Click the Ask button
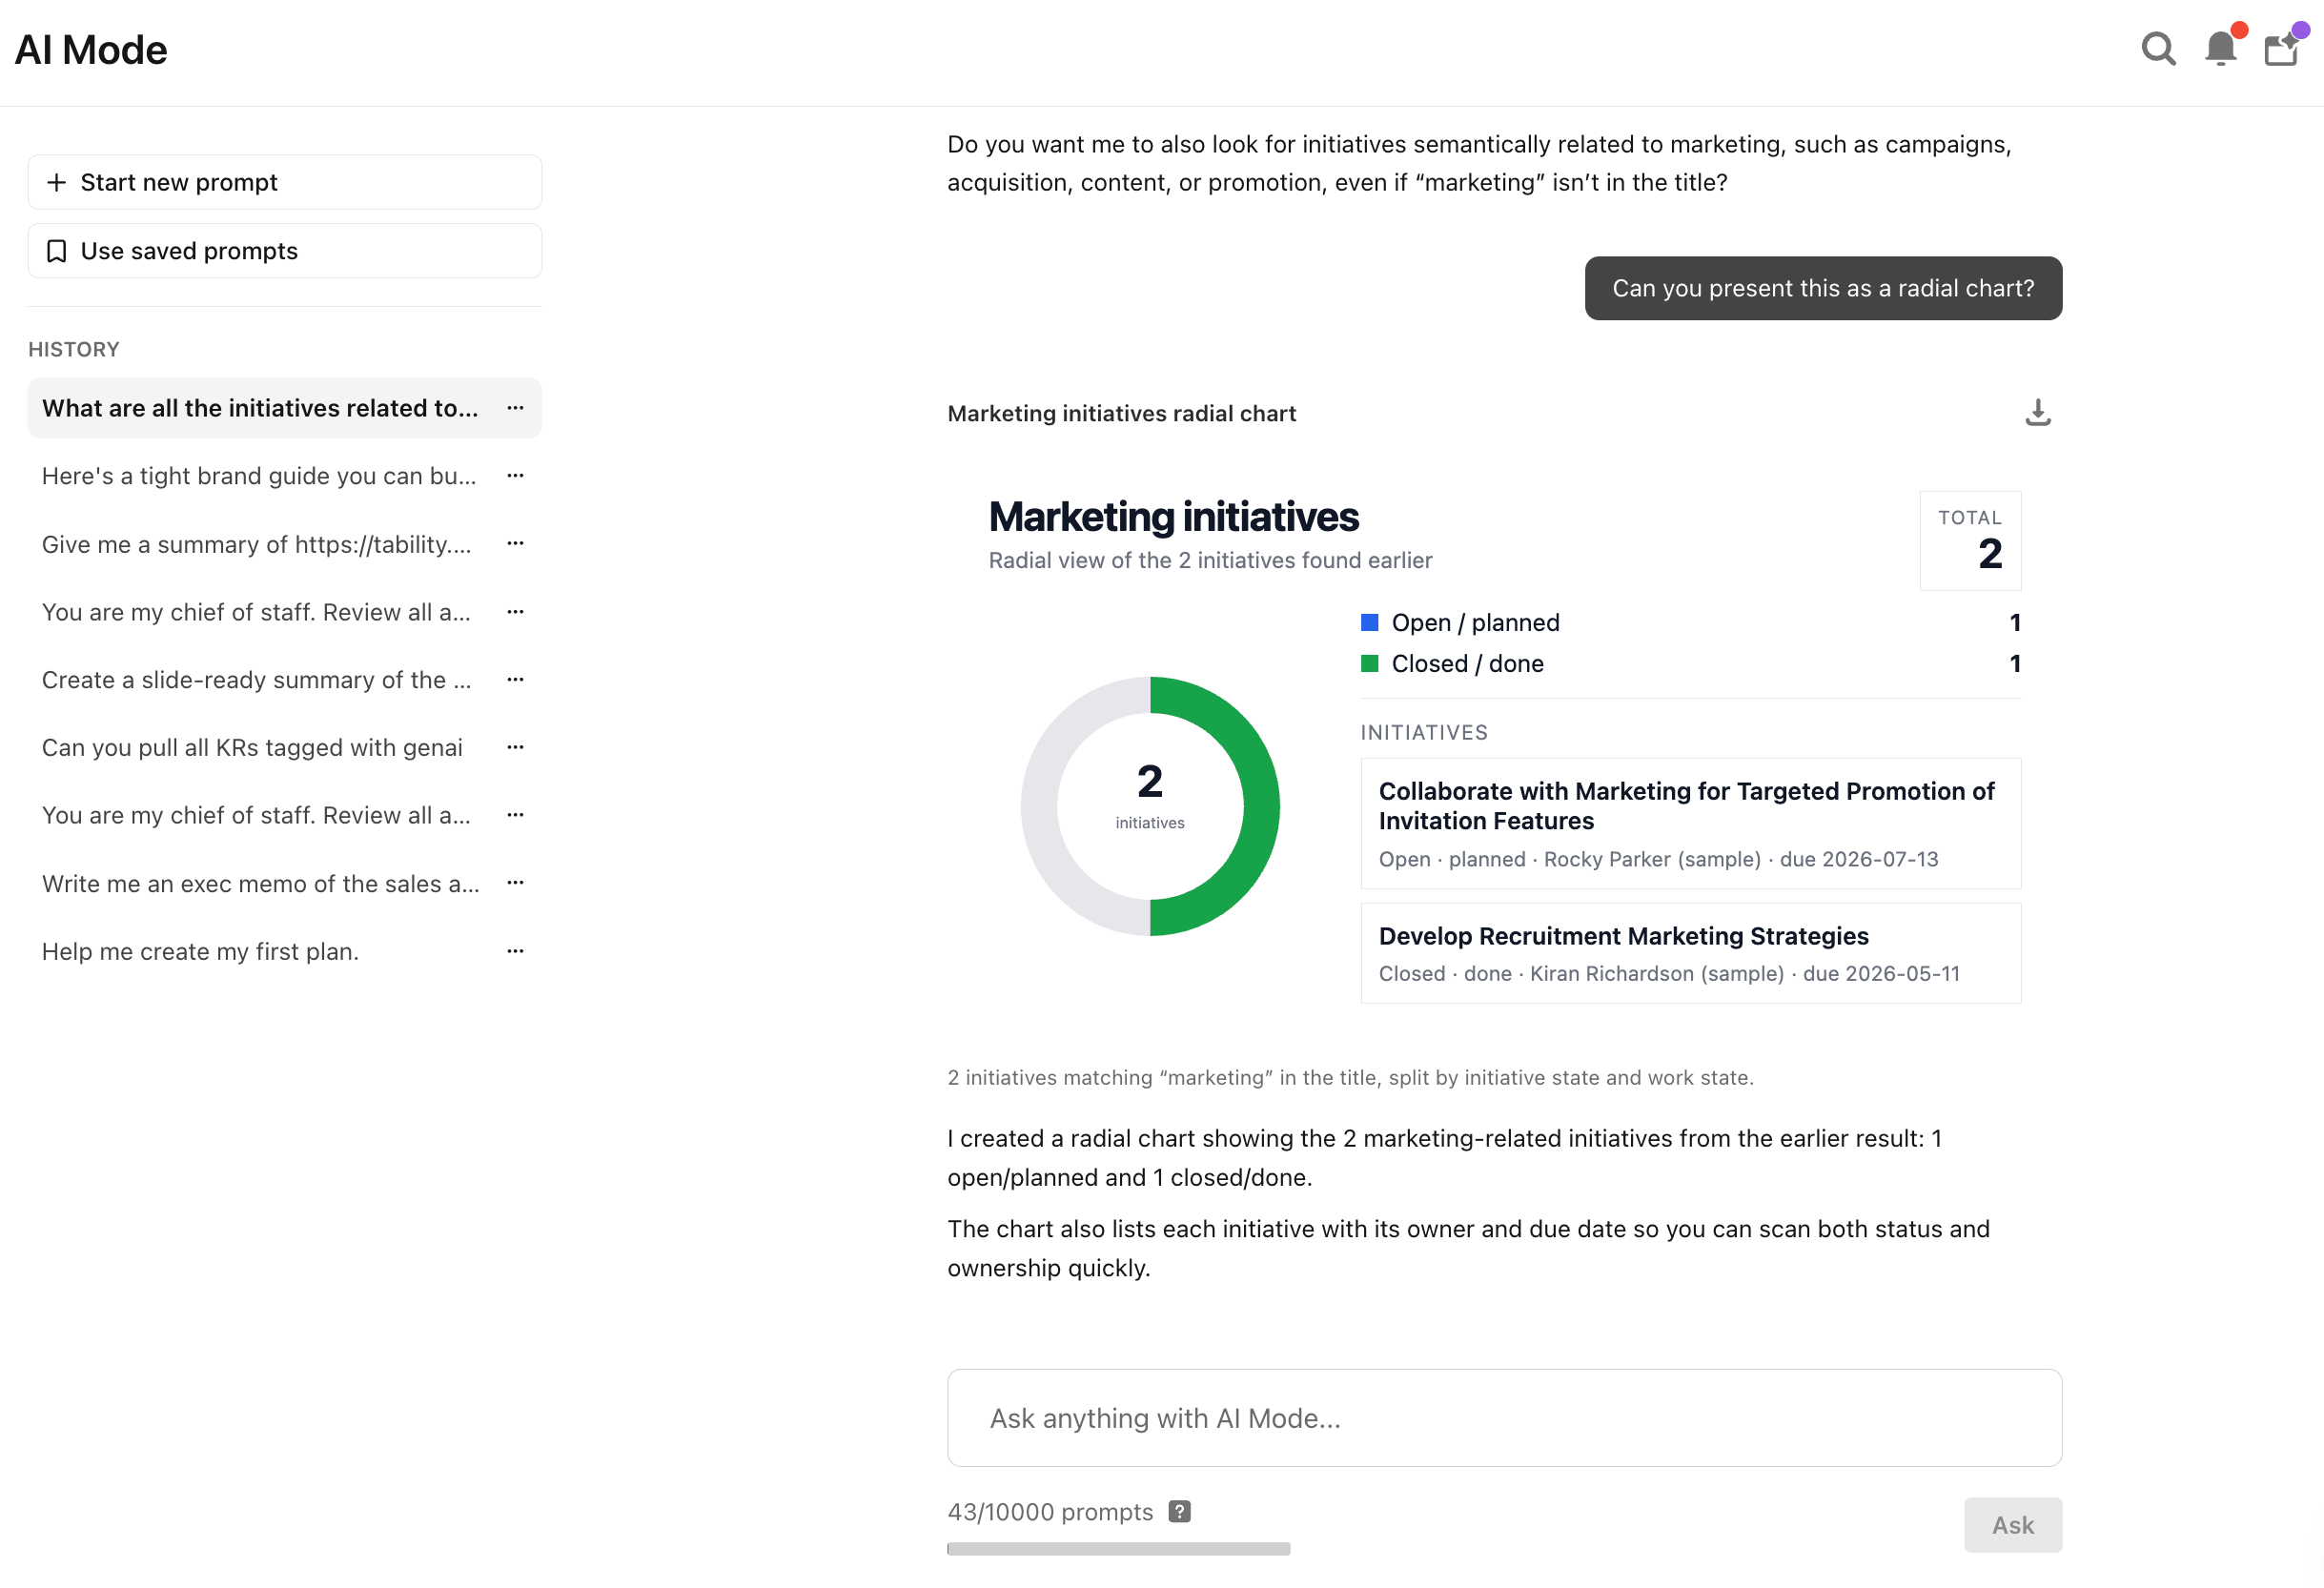This screenshot has height=1588, width=2324. pyautogui.click(x=2012, y=1525)
